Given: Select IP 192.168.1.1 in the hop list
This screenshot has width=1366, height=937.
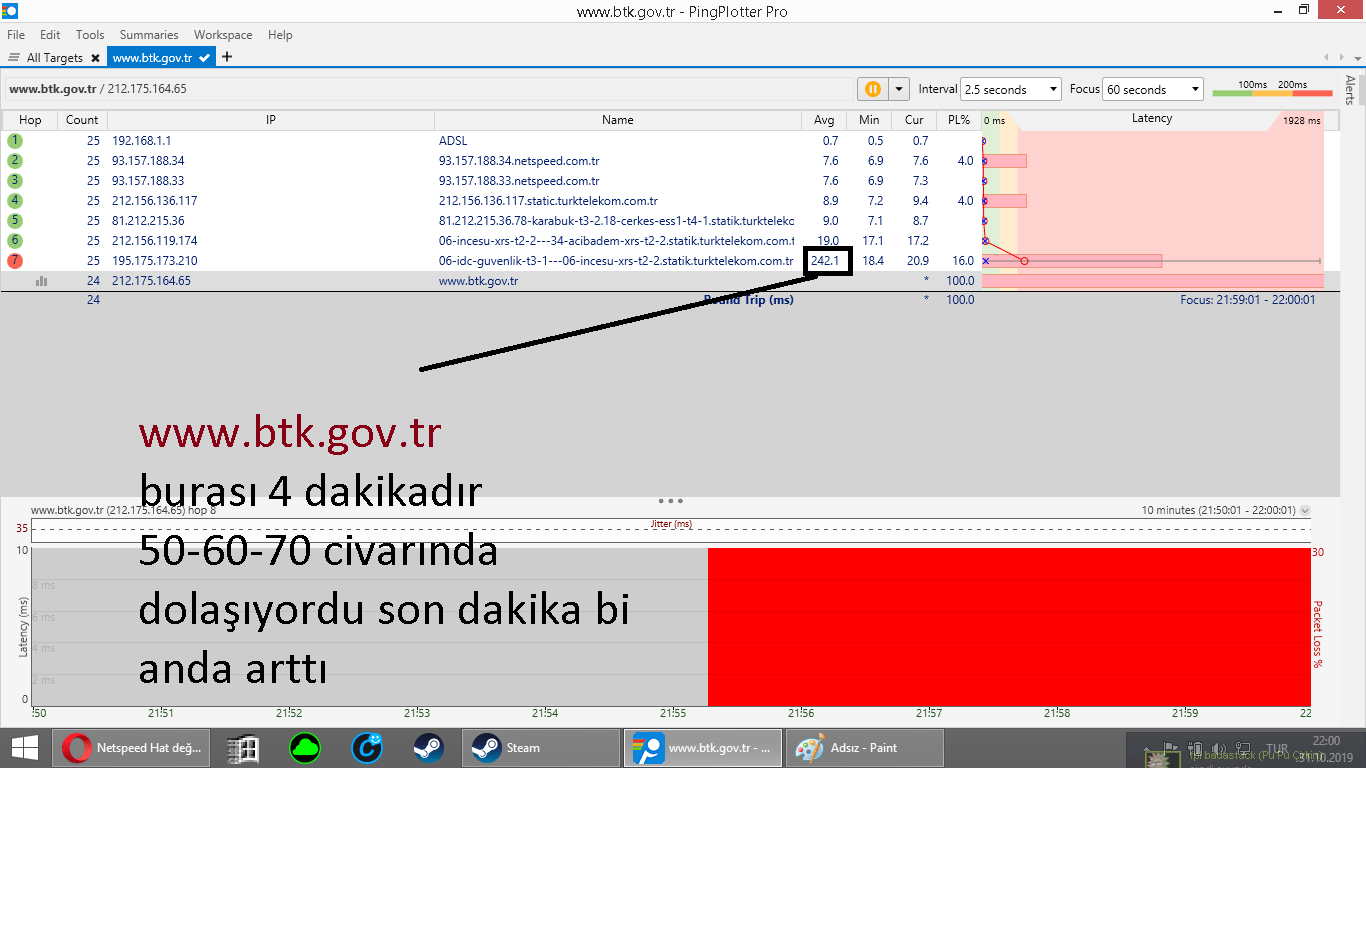Looking at the screenshot, I should tap(141, 141).
